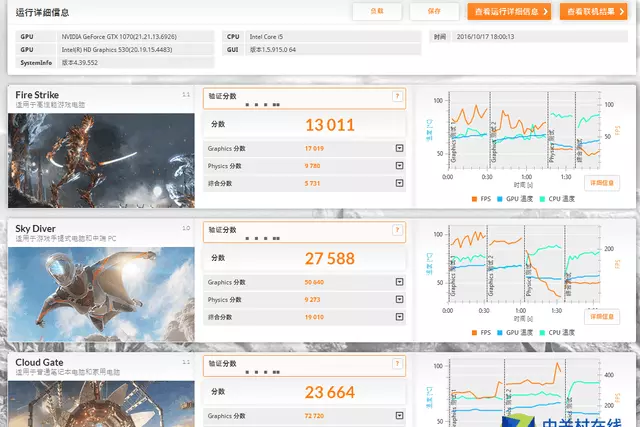Click the Sky Diver performance chart

[x=524, y=264]
